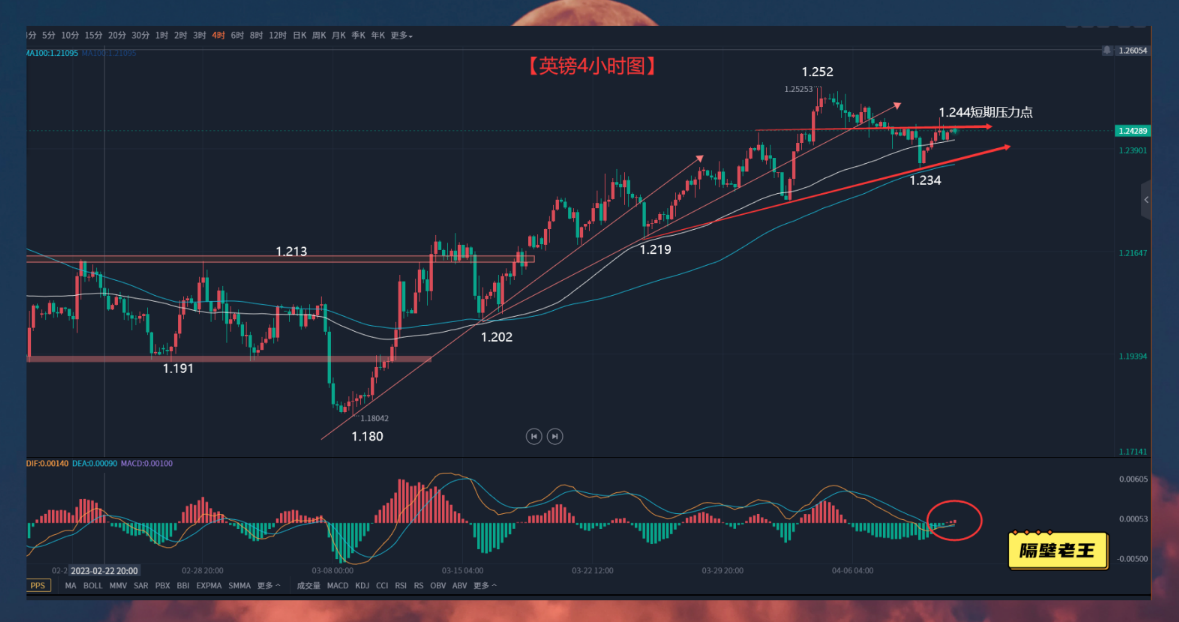
Task: Click the red-circled MACD crossover area
Action: point(954,520)
